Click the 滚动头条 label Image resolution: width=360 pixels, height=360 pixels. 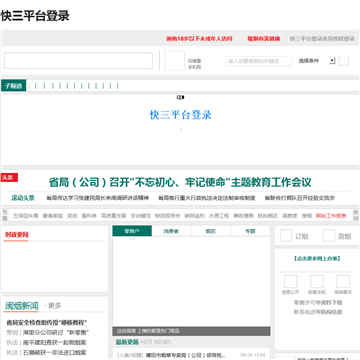[x=23, y=198]
